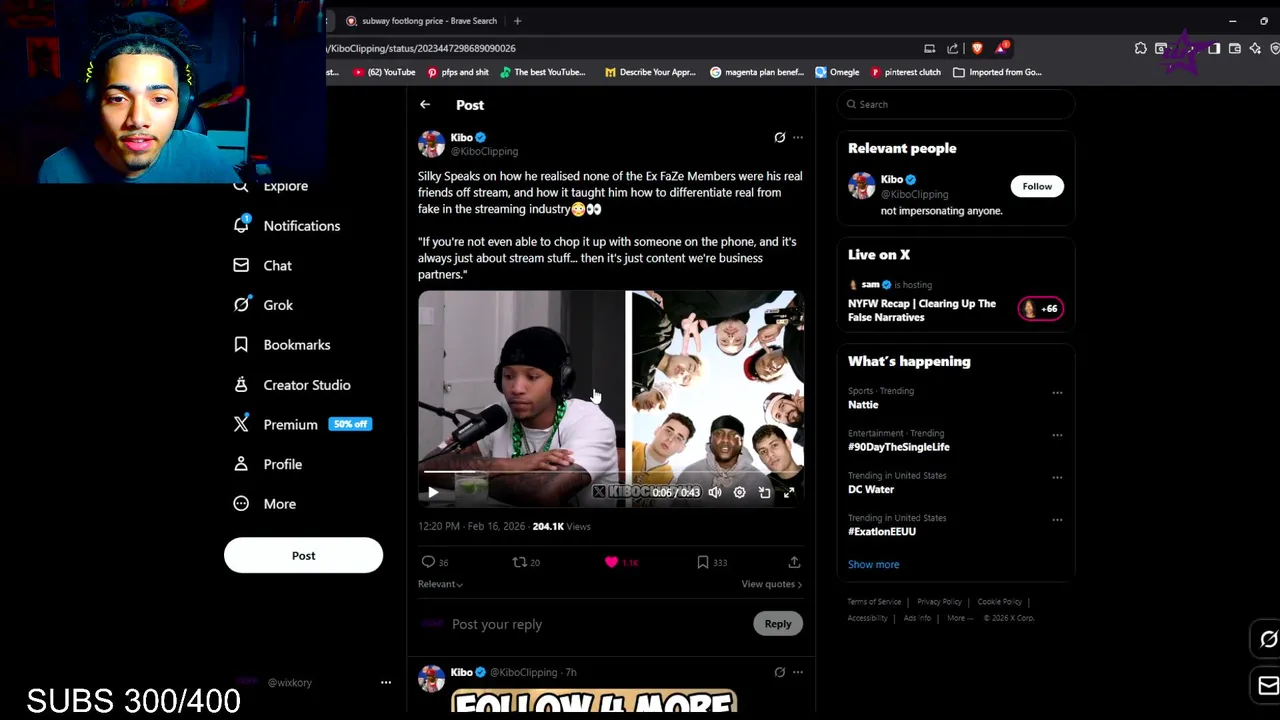Screen dimensions: 1280x720
Task: Select Notifications in the sidebar menu
Action: 302,226
